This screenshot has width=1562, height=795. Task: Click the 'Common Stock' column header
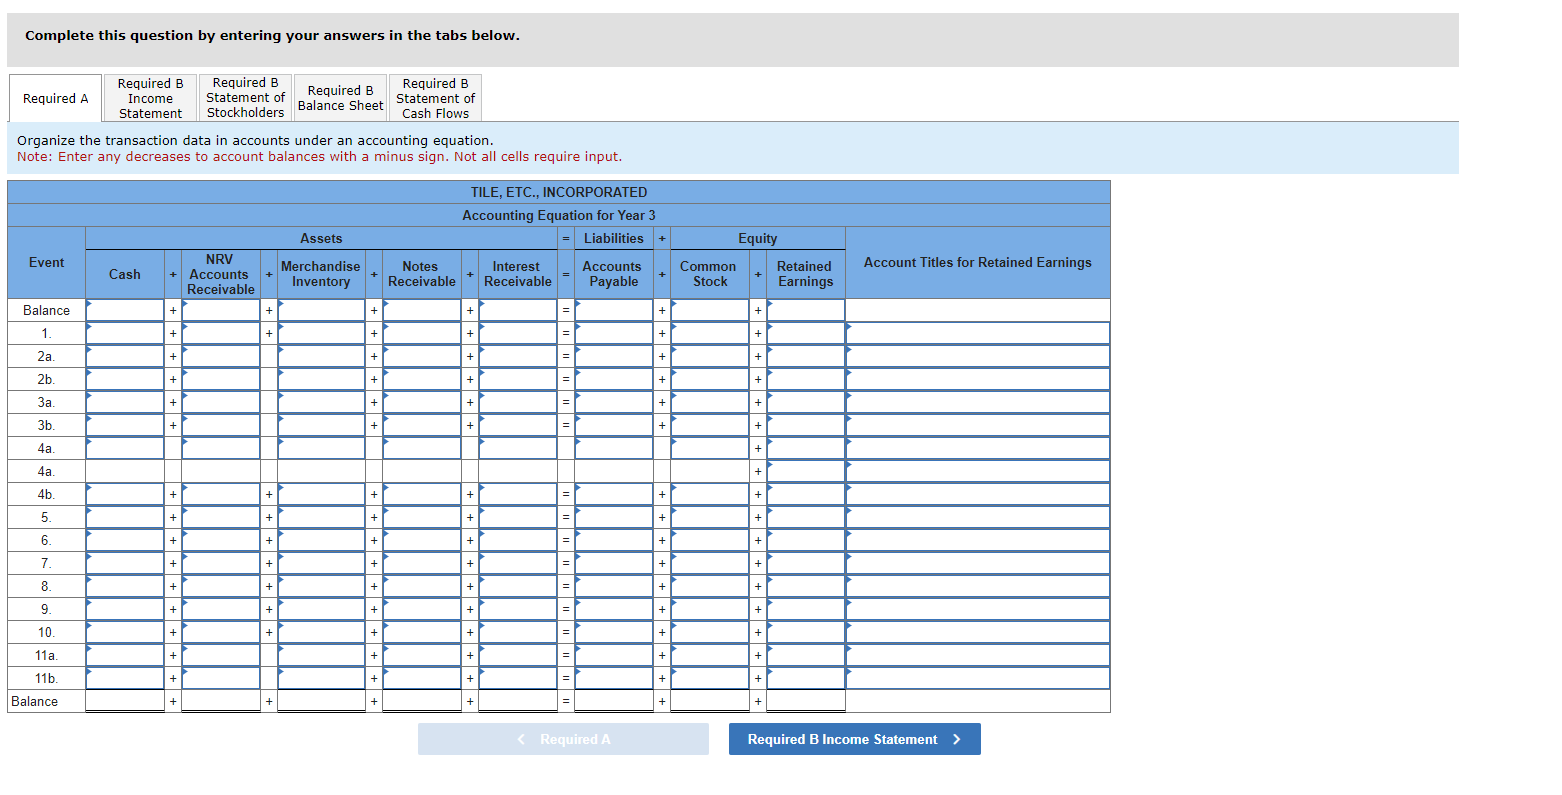click(x=709, y=274)
